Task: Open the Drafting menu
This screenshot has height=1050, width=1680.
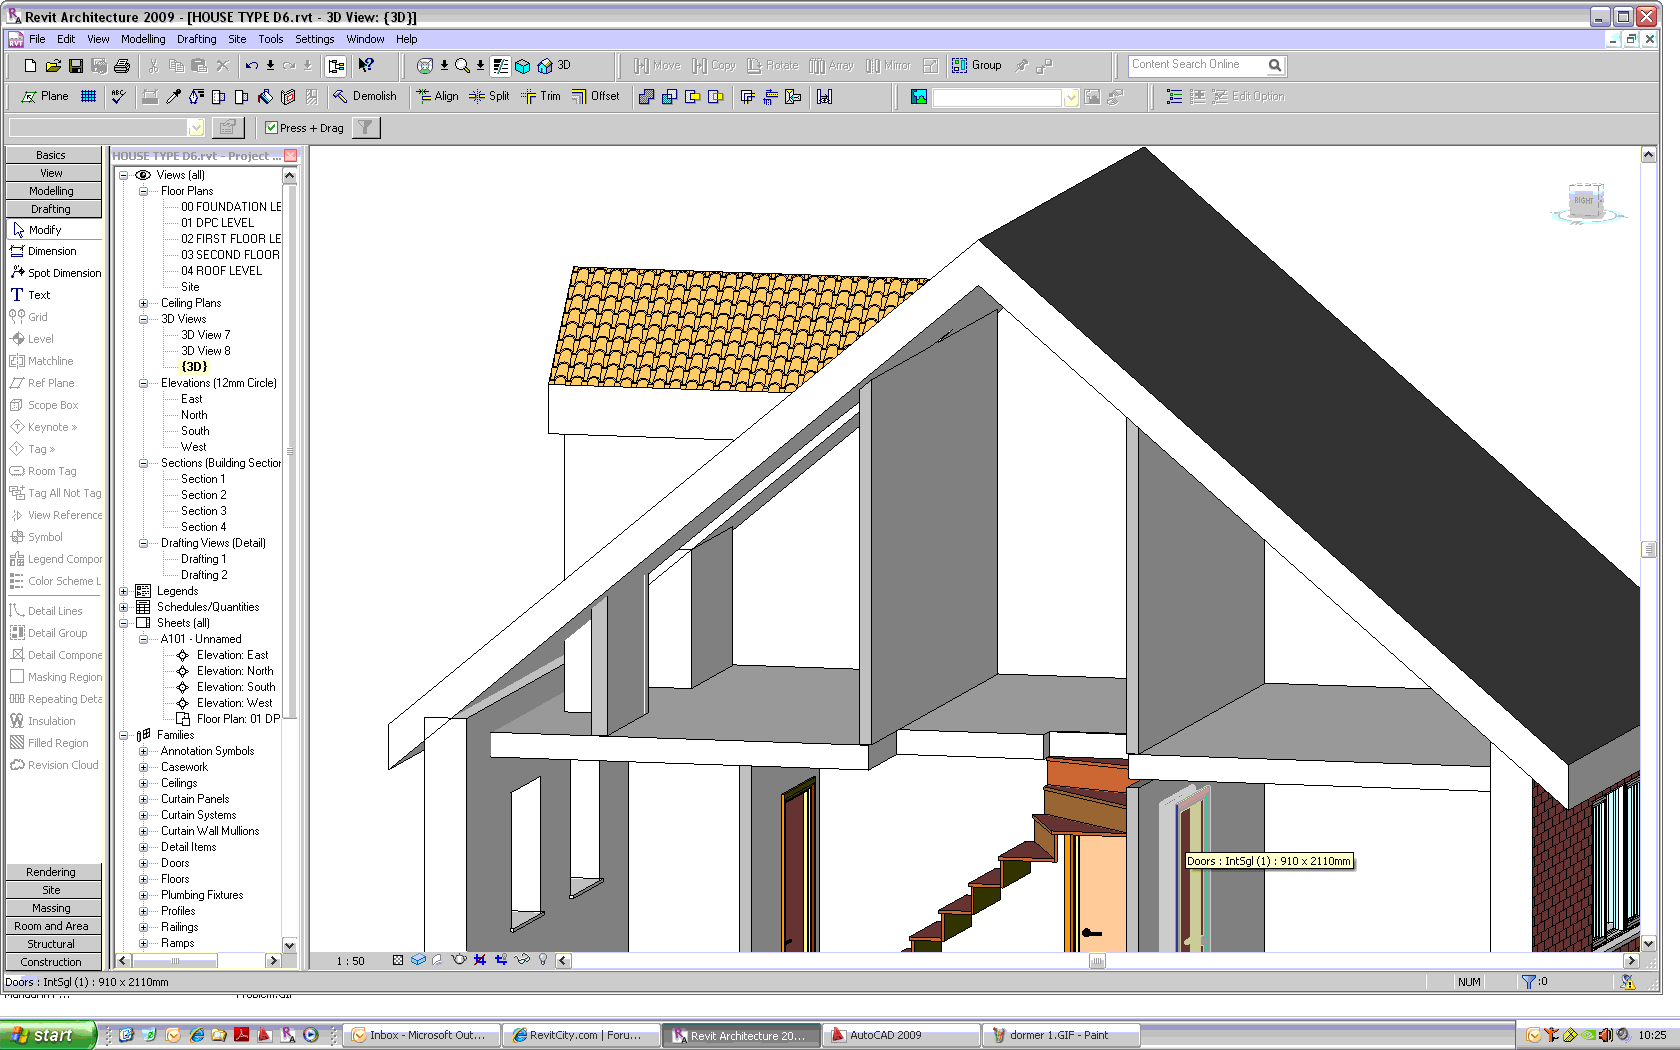Action: coord(196,39)
